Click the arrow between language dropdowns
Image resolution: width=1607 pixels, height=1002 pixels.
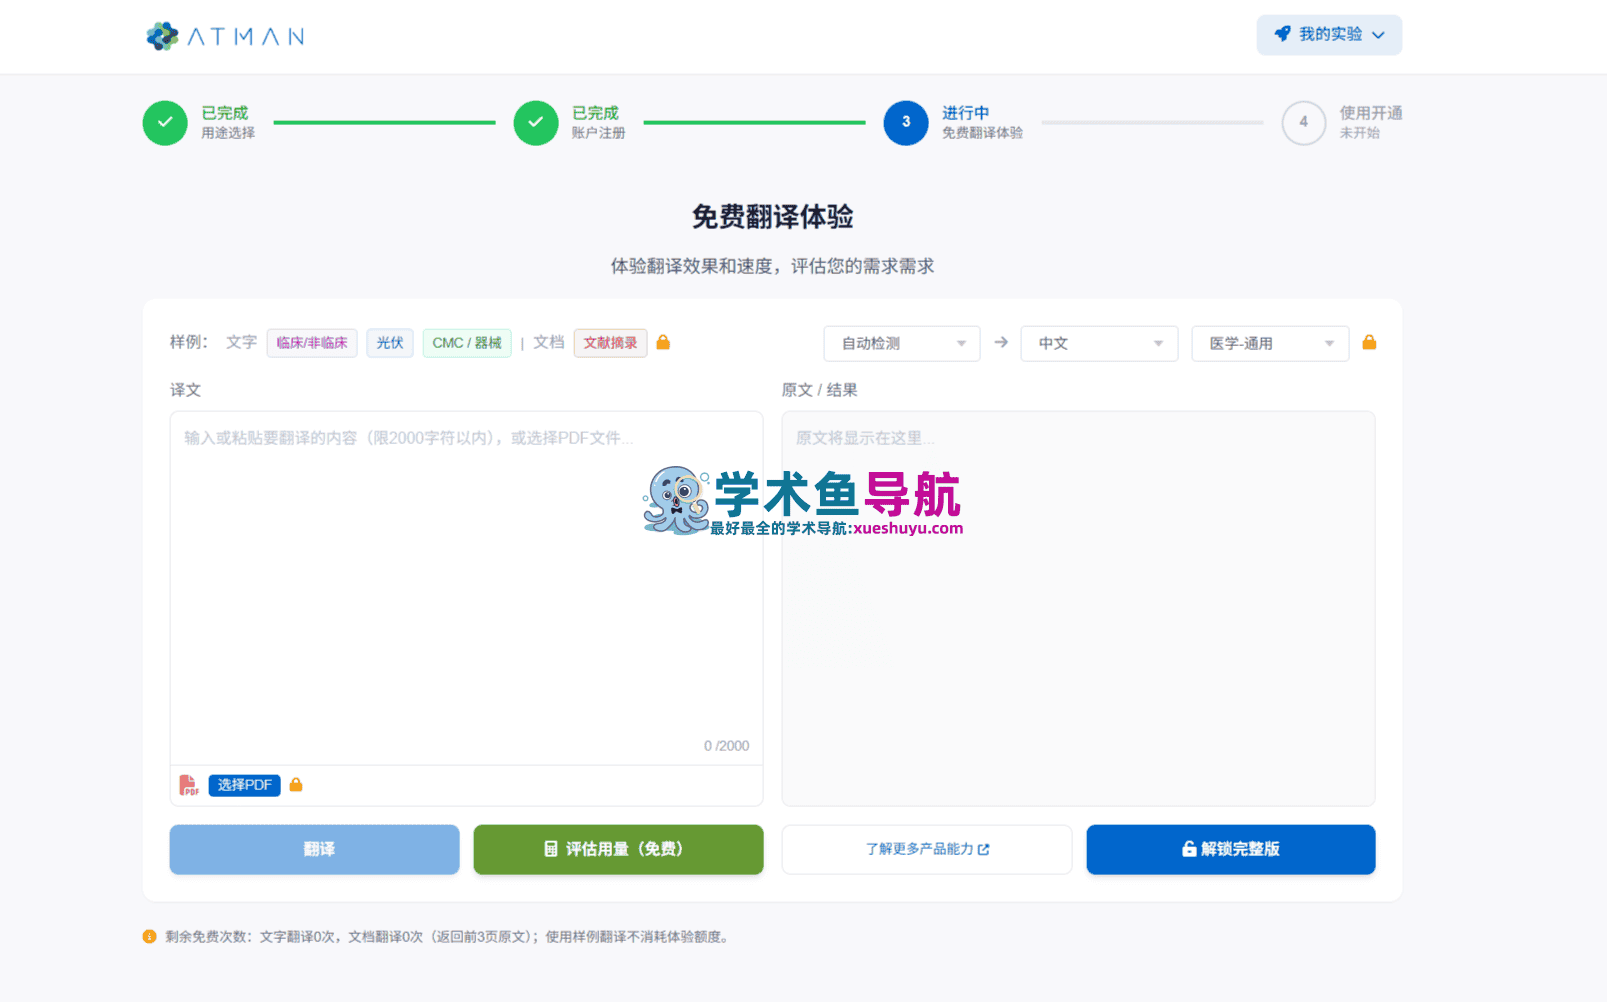[1001, 343]
